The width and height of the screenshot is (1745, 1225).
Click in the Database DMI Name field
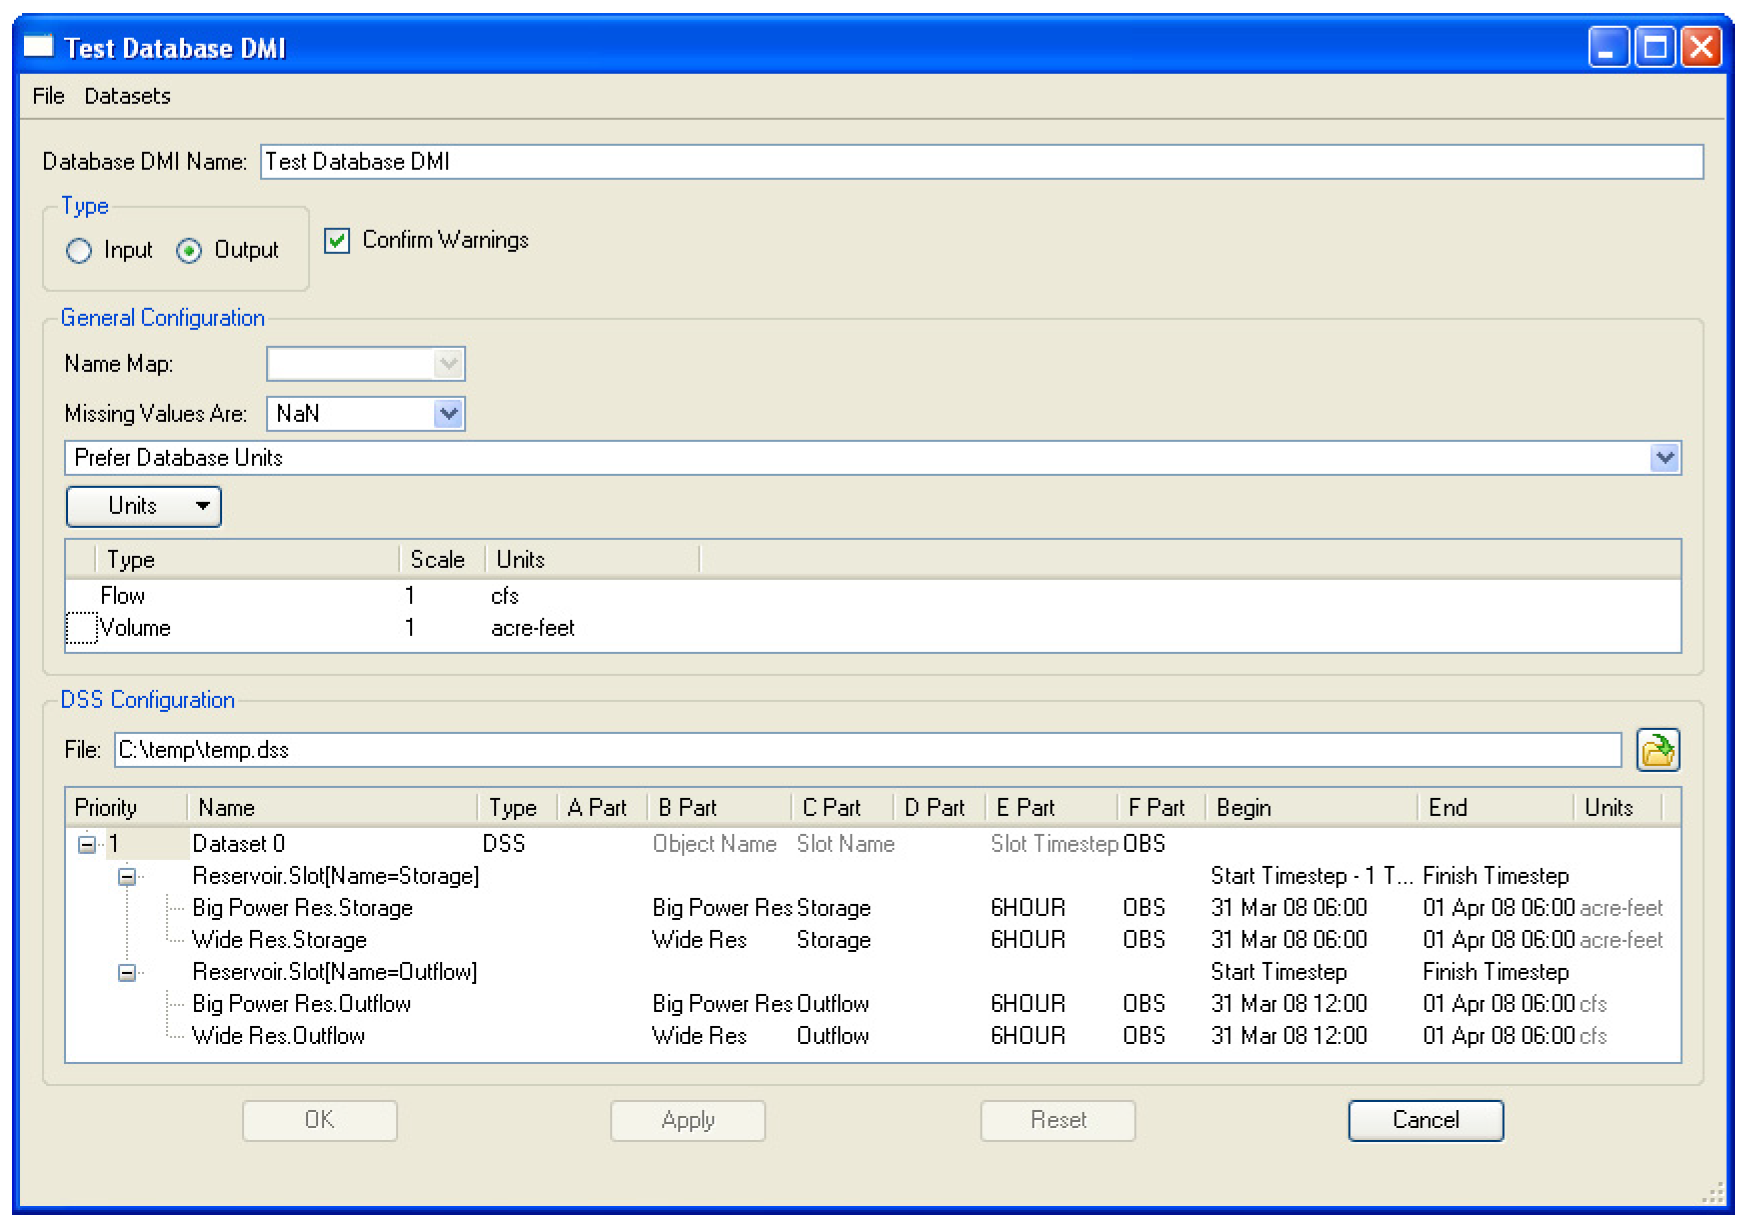(980, 162)
